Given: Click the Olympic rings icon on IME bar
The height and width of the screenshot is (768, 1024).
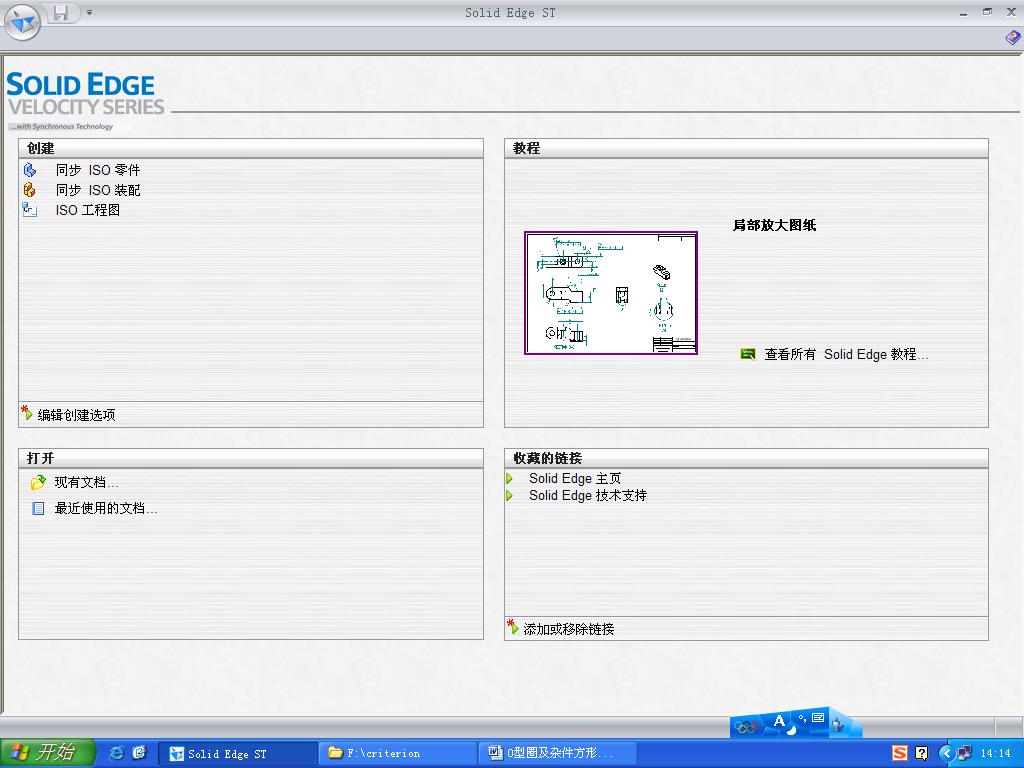Looking at the screenshot, I should click(746, 726).
